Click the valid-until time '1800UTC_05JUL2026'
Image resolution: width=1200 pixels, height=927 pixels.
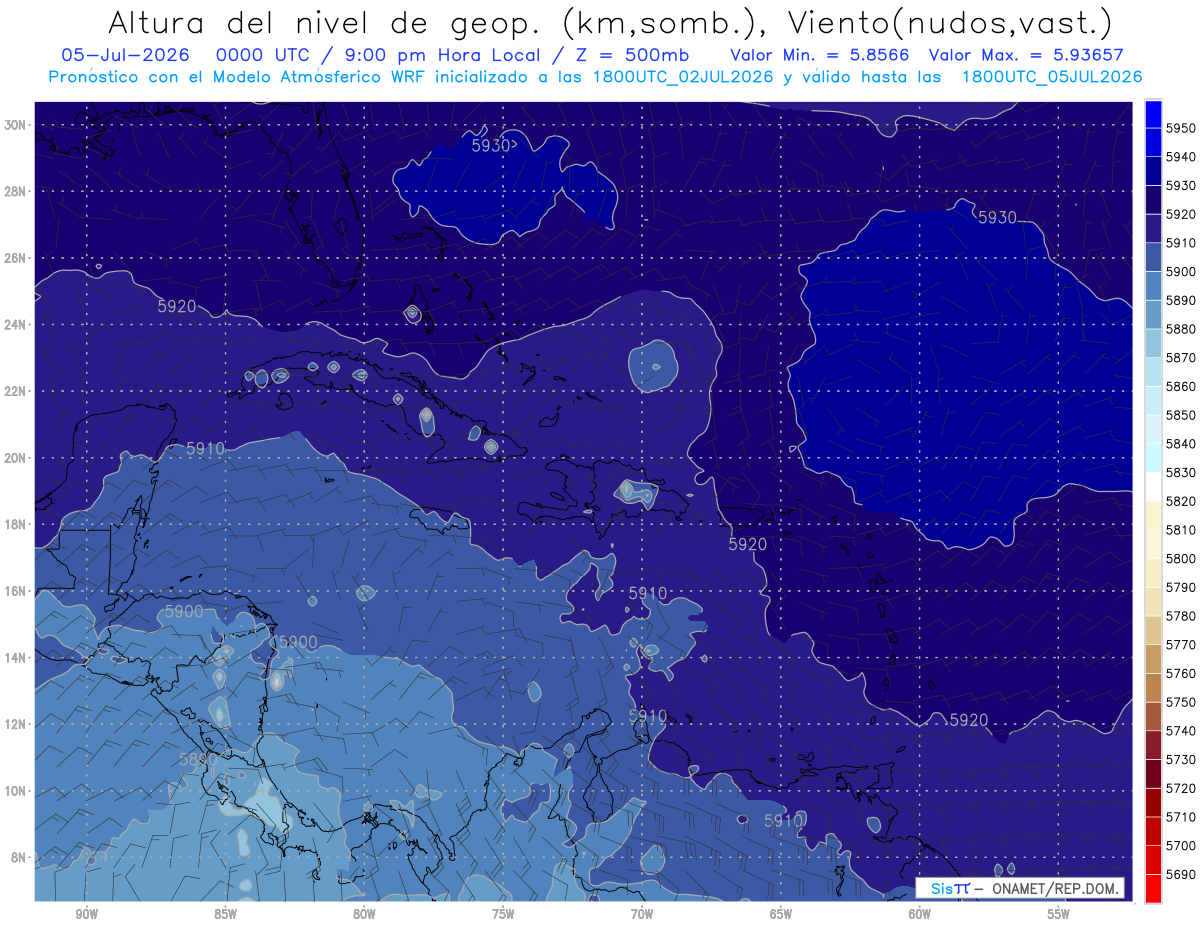(1051, 76)
